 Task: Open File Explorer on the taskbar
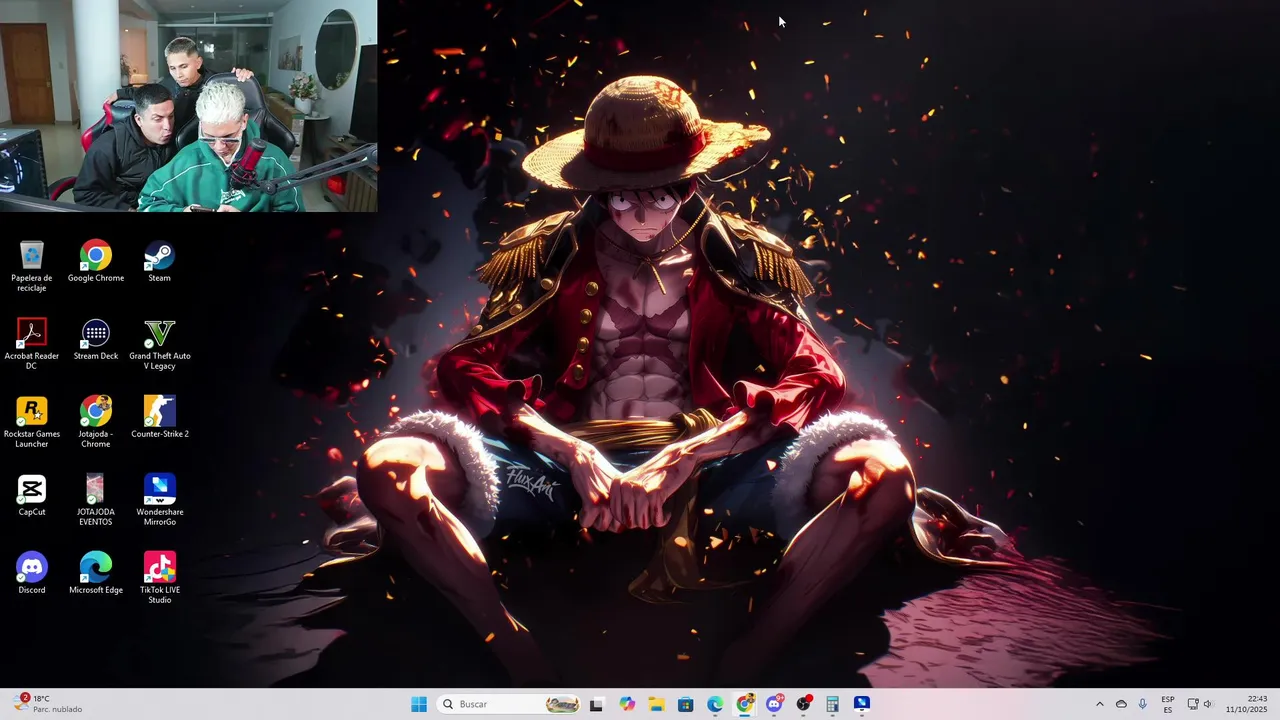(656, 704)
